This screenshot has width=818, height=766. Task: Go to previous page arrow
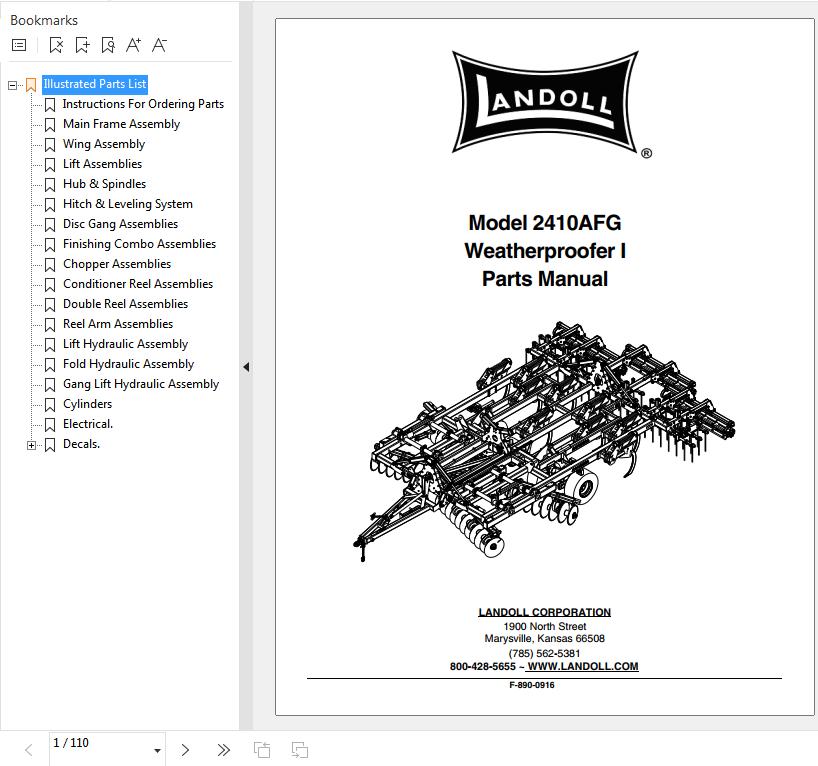click(x=29, y=750)
